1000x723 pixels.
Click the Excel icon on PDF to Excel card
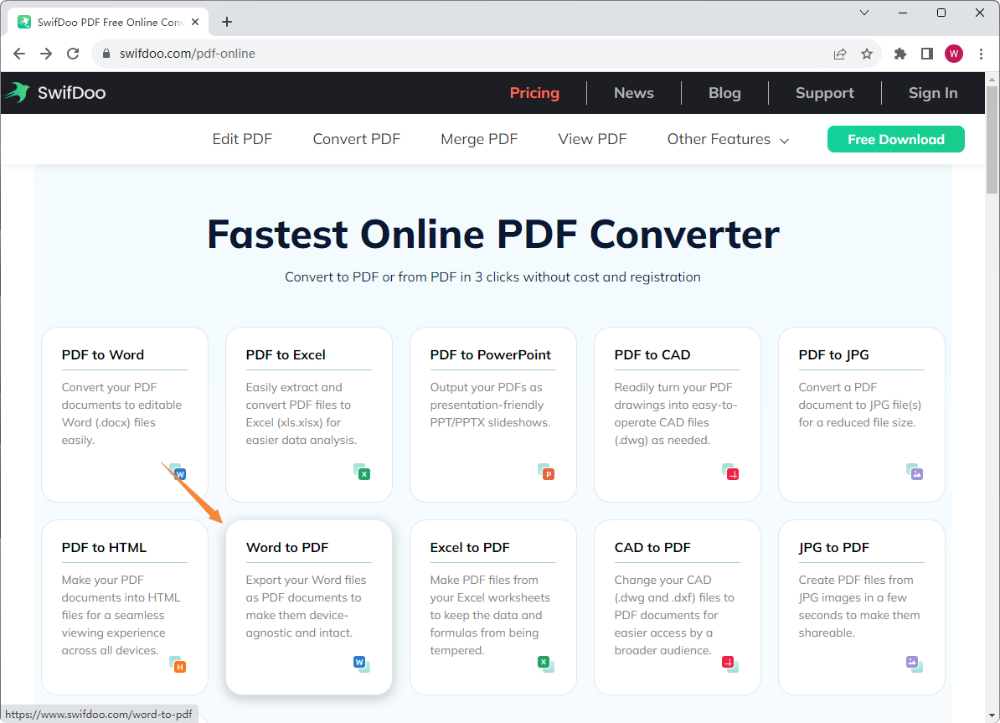(x=362, y=472)
